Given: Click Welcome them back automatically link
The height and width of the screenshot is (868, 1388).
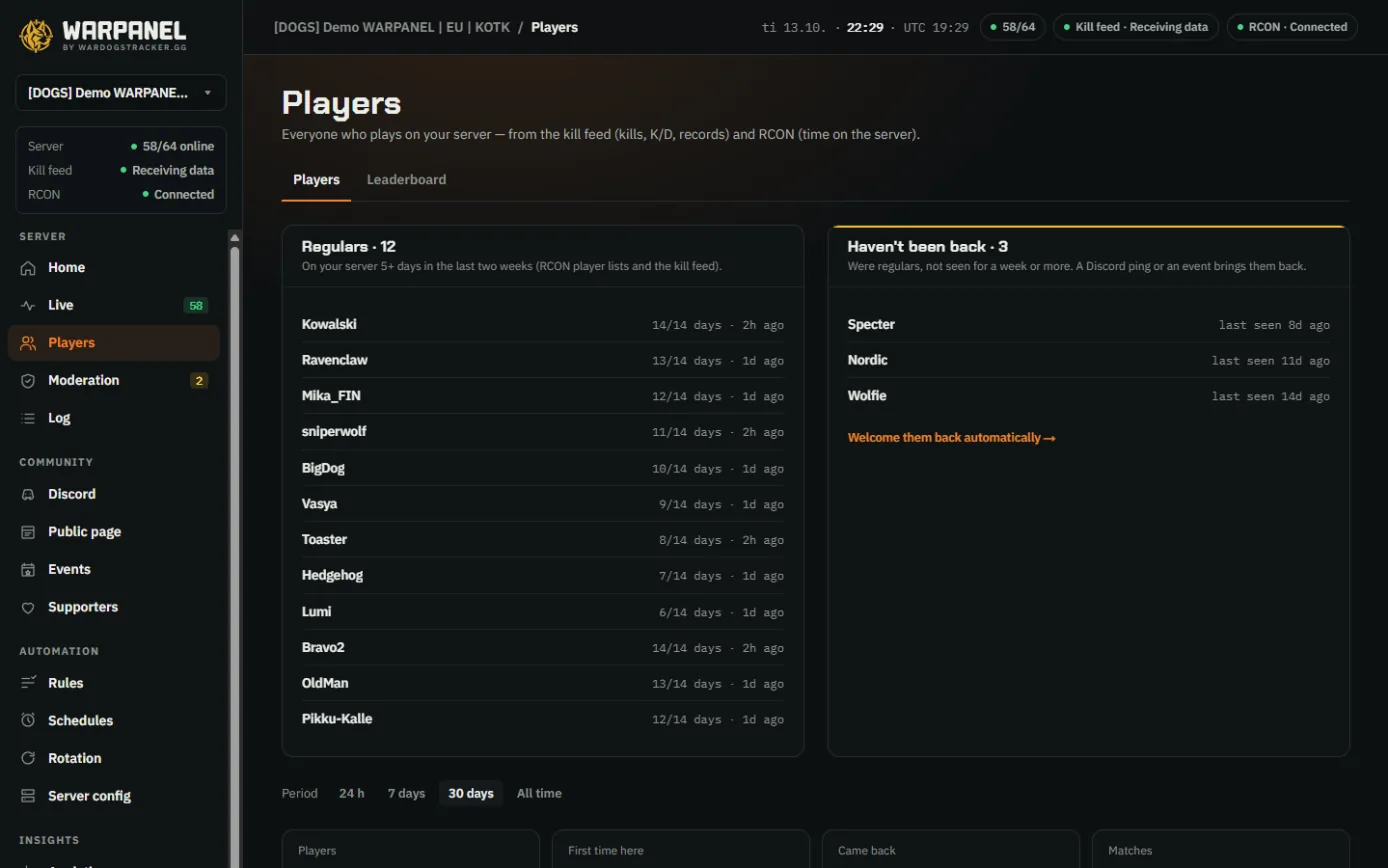Looking at the screenshot, I should (951, 438).
